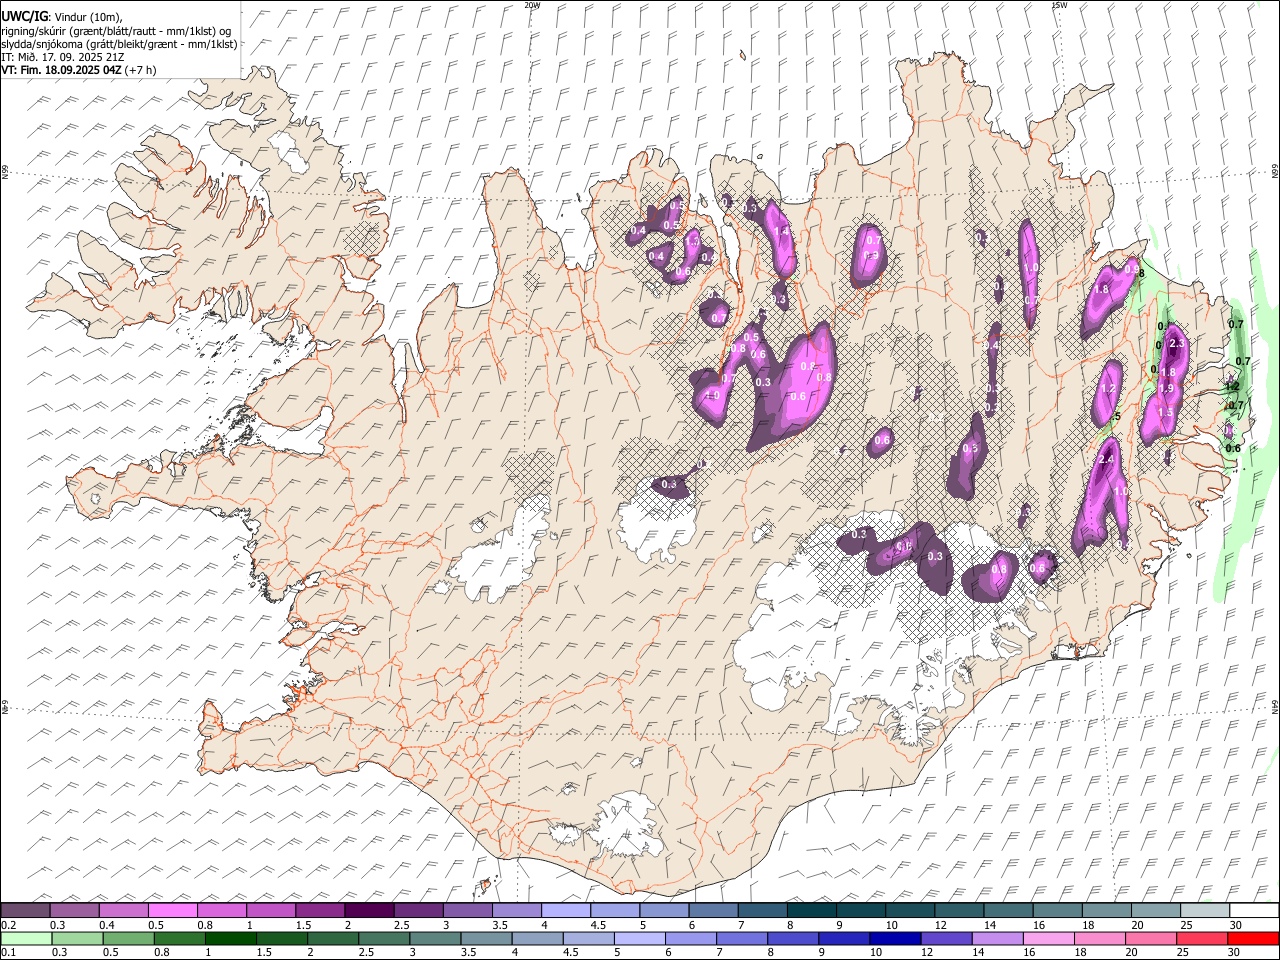
Task: Pick the slate blue 6 snow legend swatch
Action: [712, 911]
